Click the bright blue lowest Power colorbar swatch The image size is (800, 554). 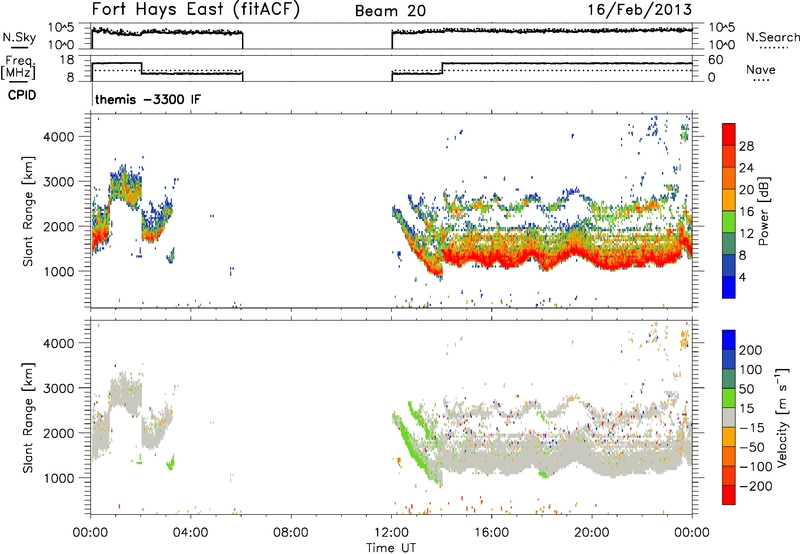[x=729, y=287]
